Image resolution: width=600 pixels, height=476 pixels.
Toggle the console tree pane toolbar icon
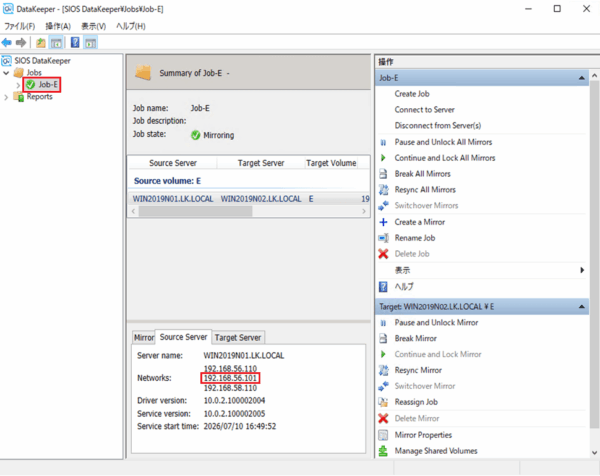pyautogui.click(x=56, y=42)
